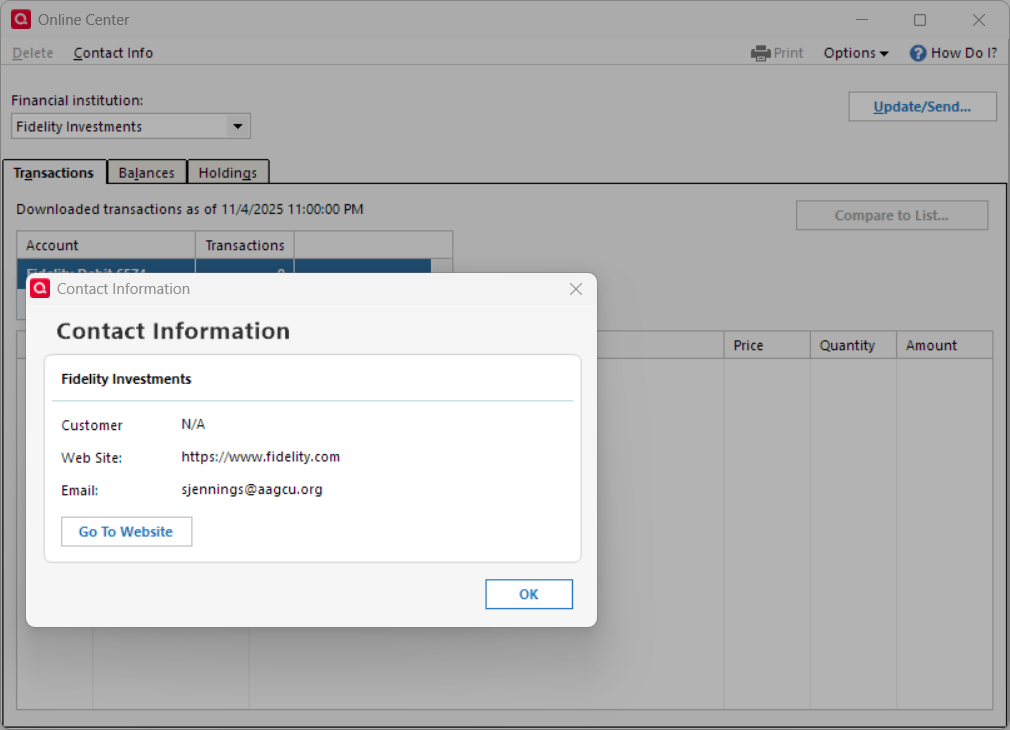
Task: Close the Contact Information dialog
Action: click(576, 289)
